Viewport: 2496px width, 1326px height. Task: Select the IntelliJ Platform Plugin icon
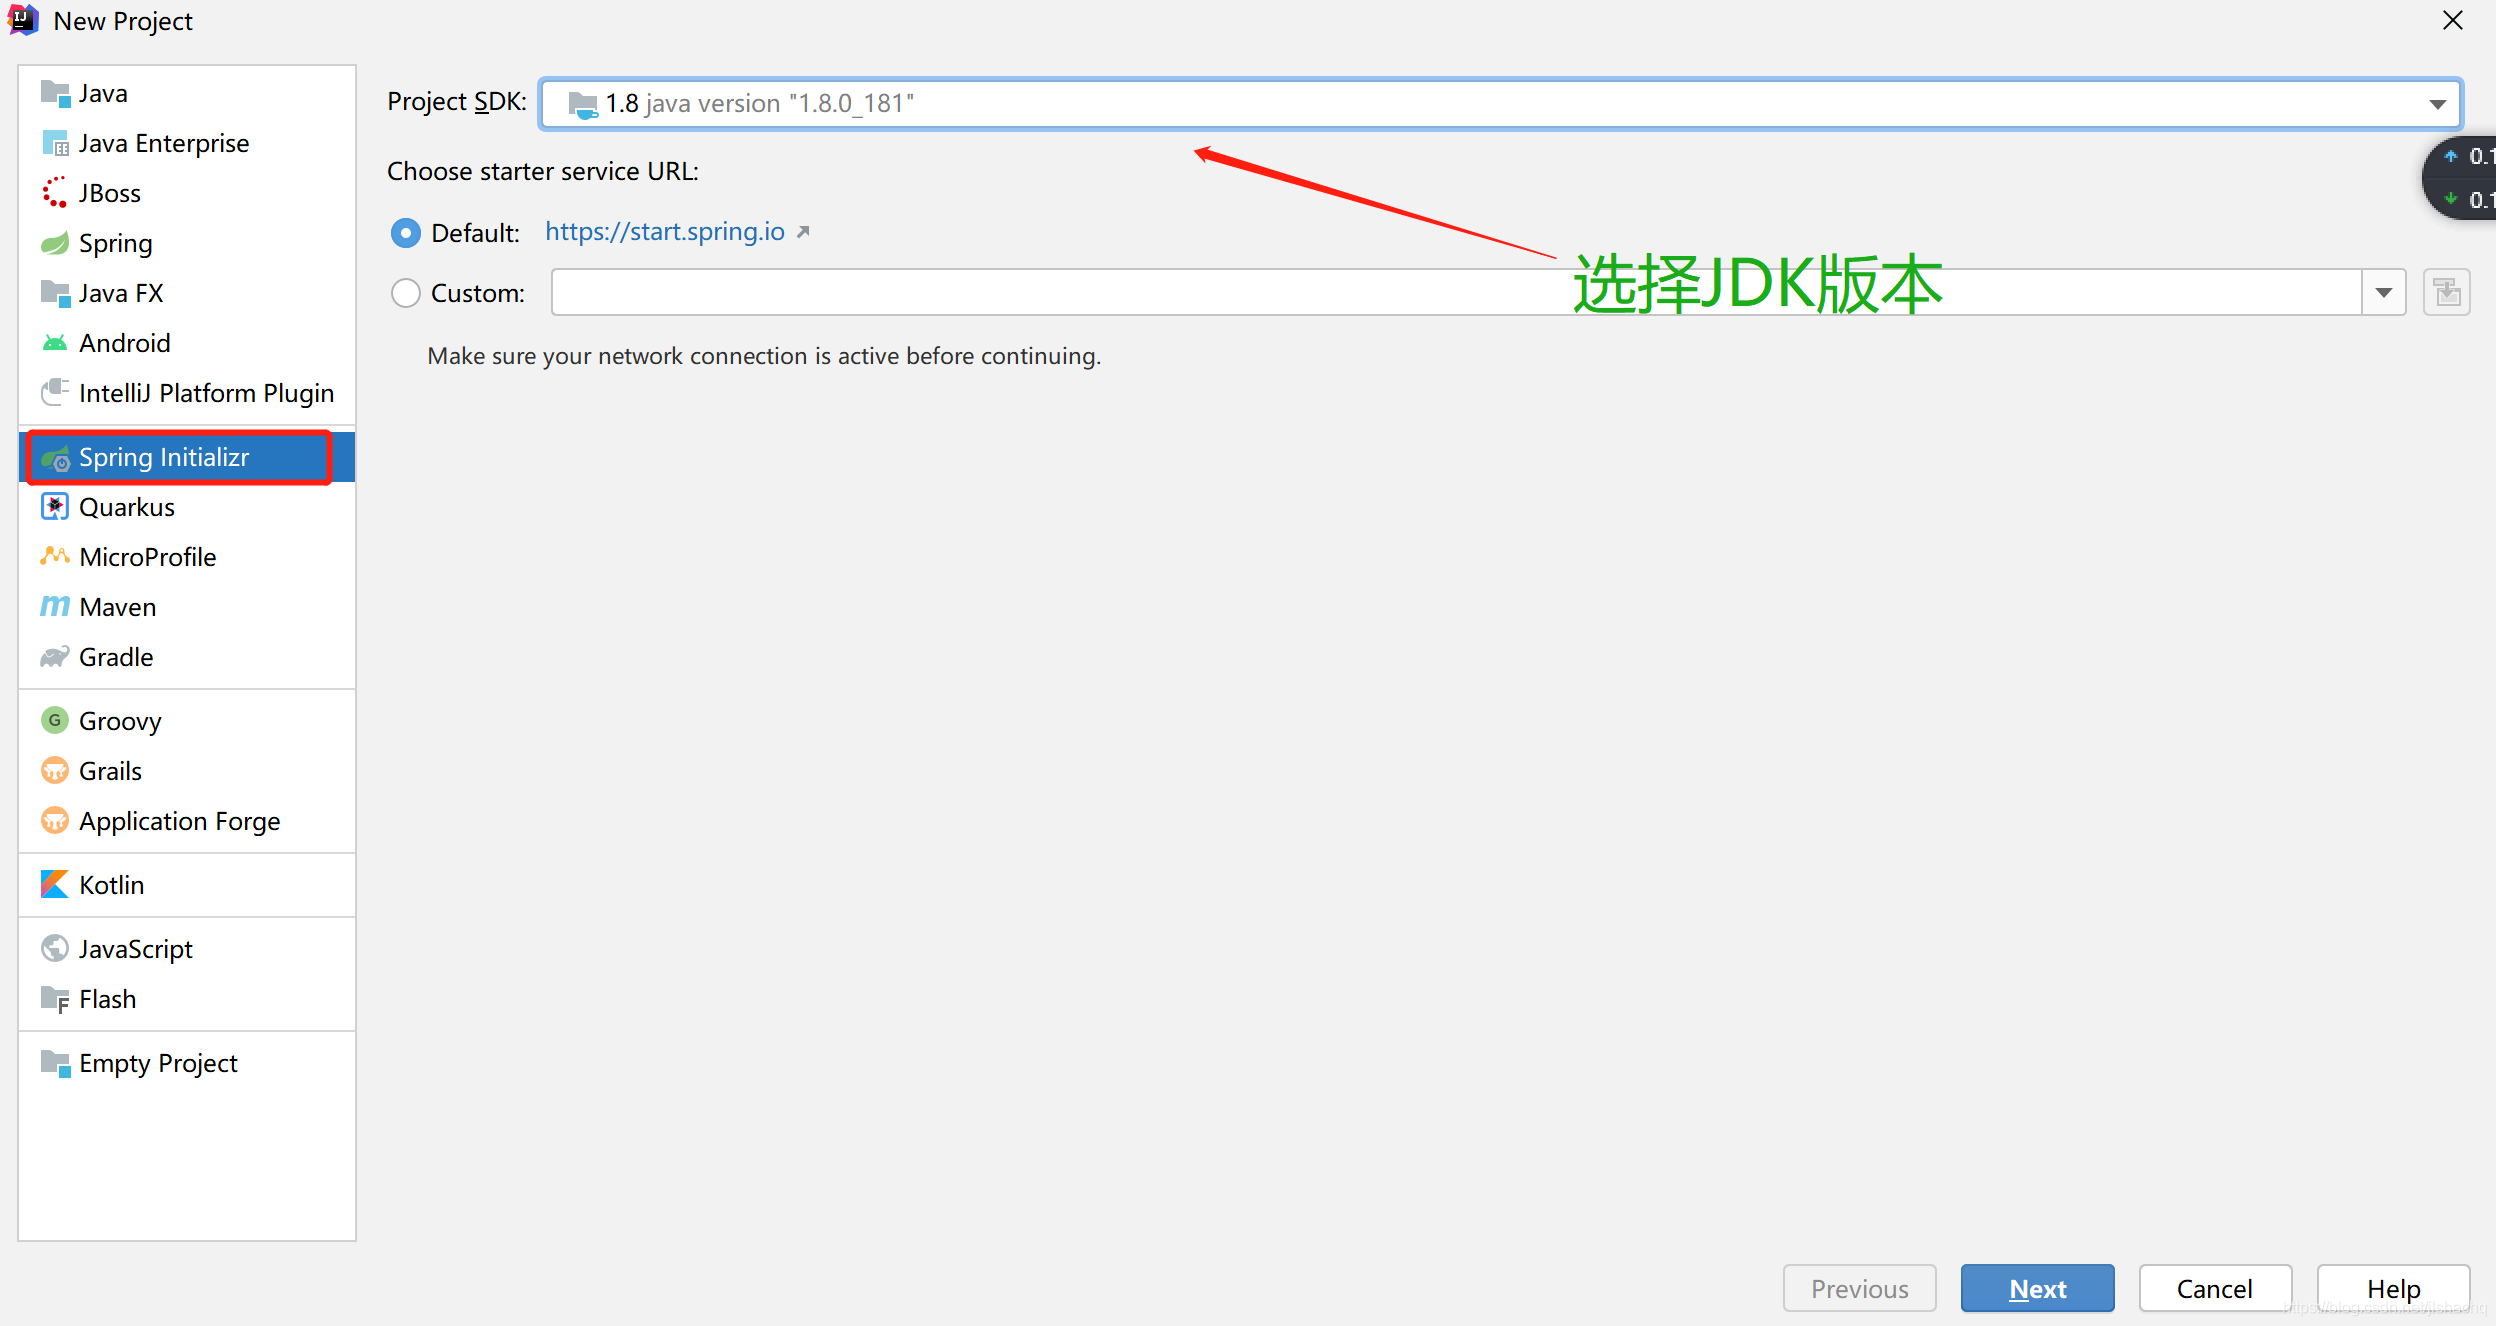[x=55, y=393]
